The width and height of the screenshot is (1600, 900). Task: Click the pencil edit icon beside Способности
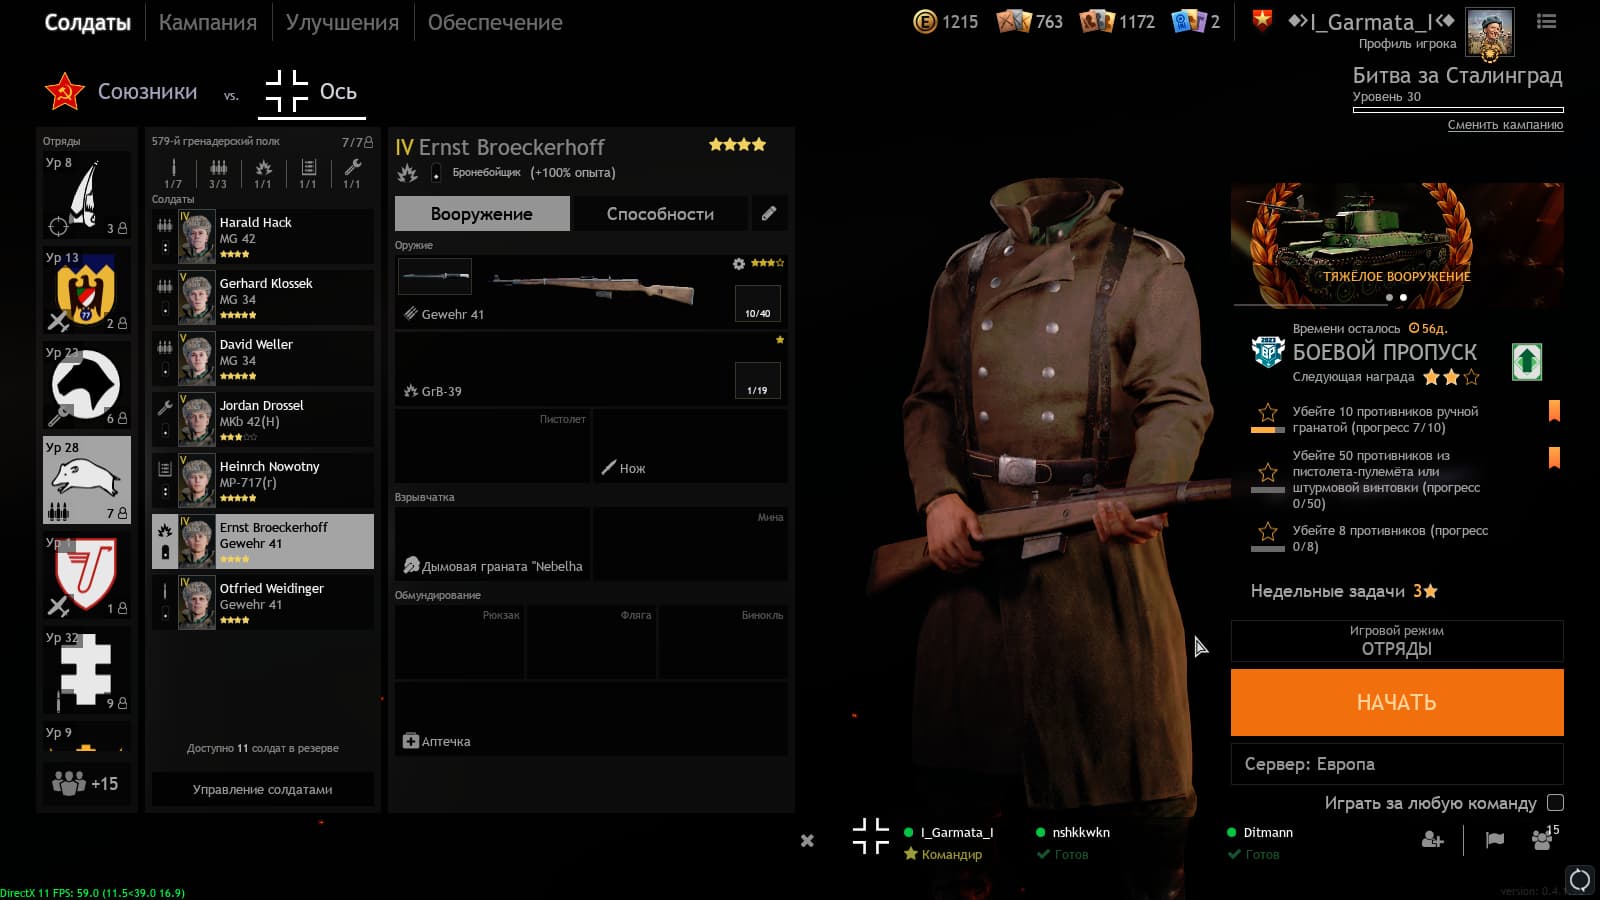[x=769, y=213]
